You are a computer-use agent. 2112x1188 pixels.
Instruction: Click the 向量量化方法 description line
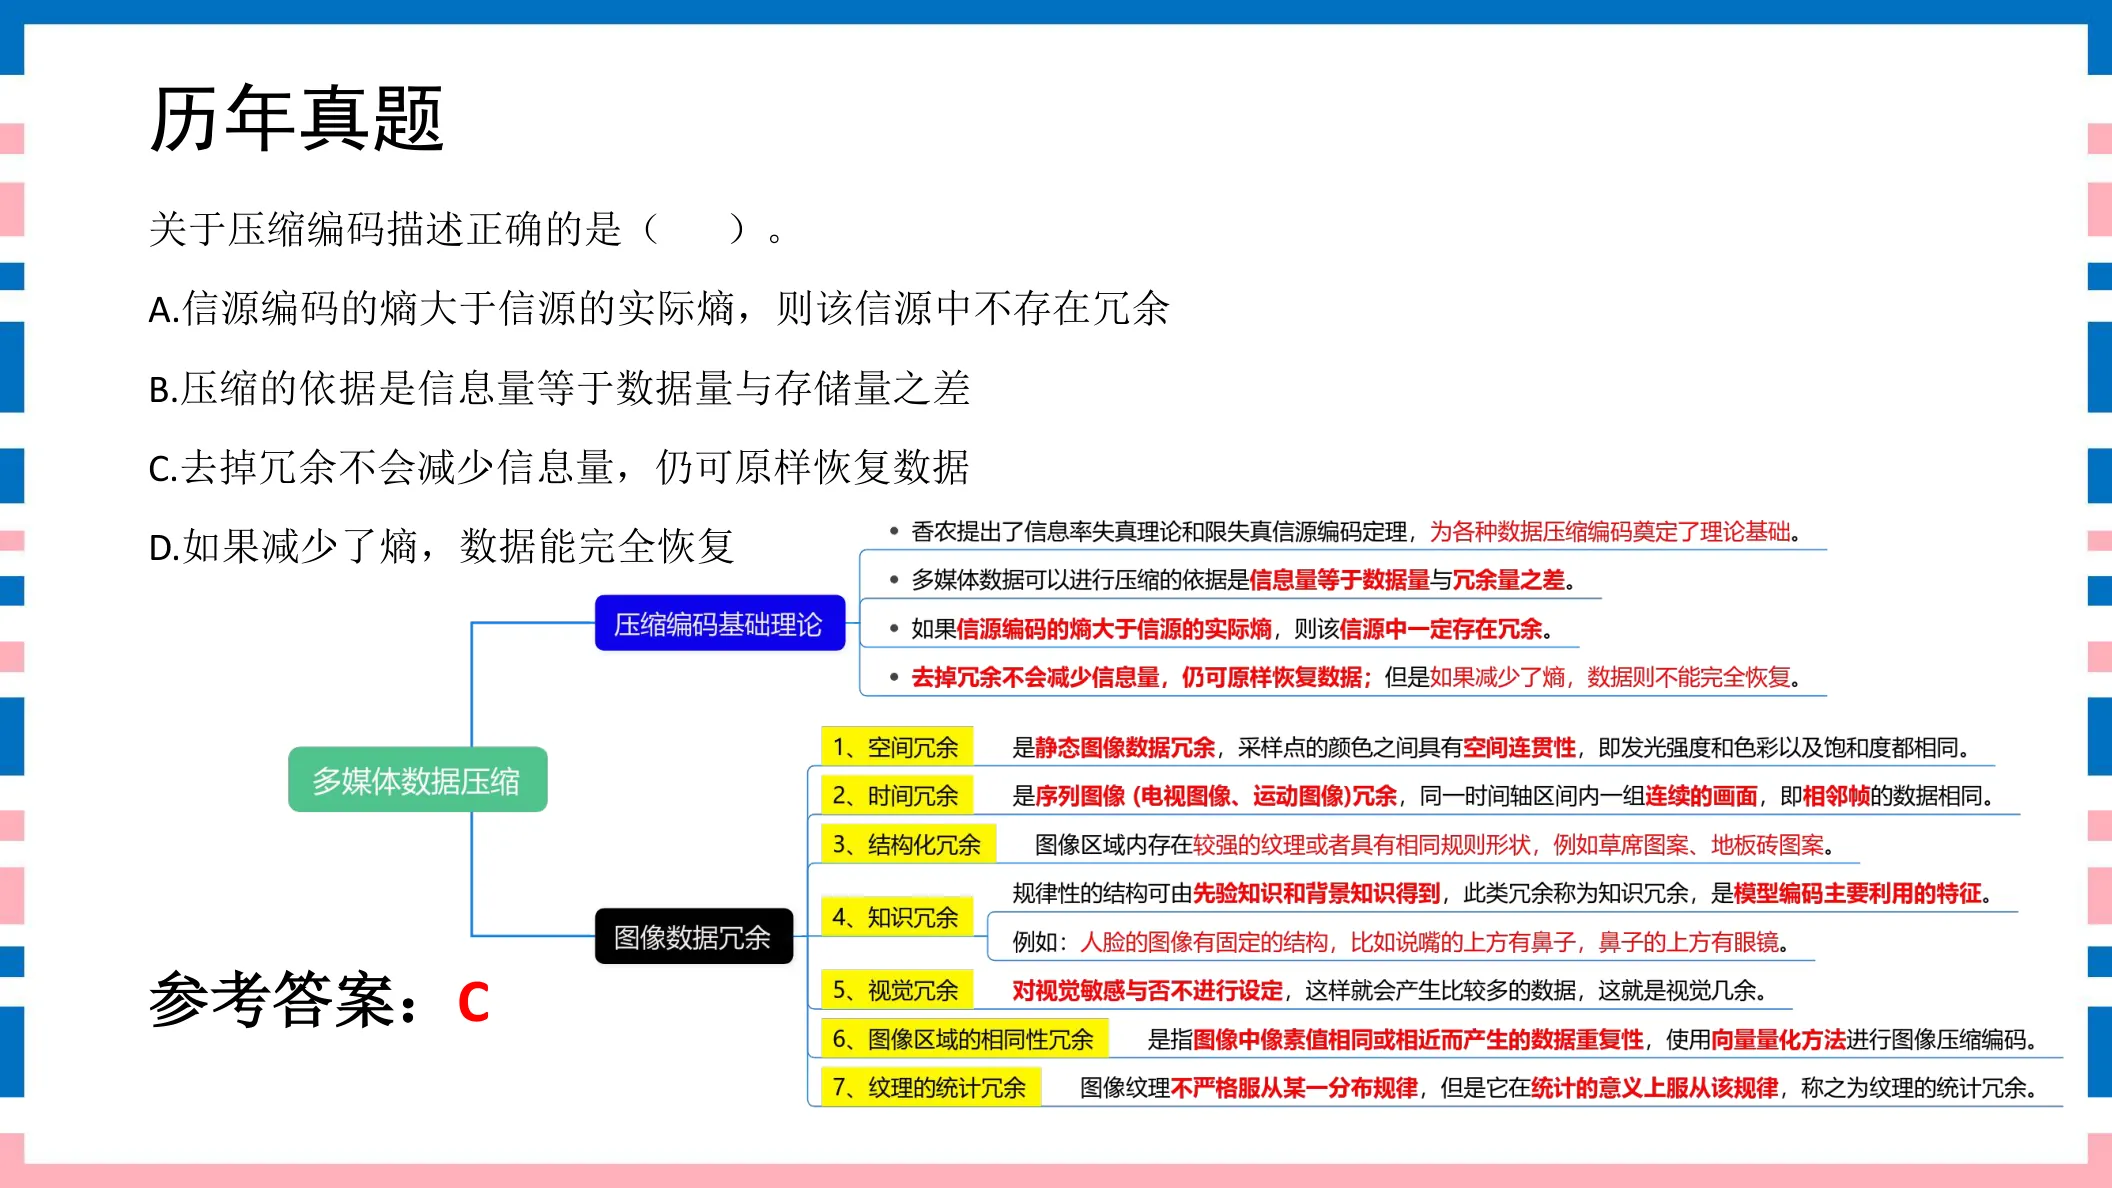1595,1039
